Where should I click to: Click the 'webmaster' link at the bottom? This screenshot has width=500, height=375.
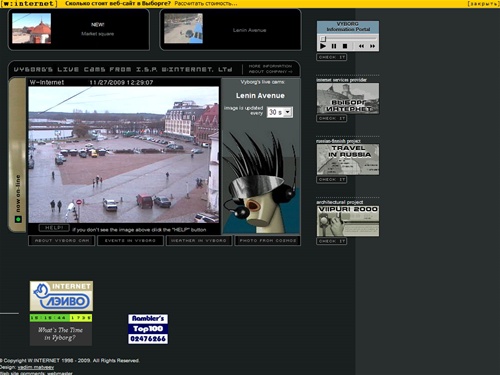click(x=60, y=373)
